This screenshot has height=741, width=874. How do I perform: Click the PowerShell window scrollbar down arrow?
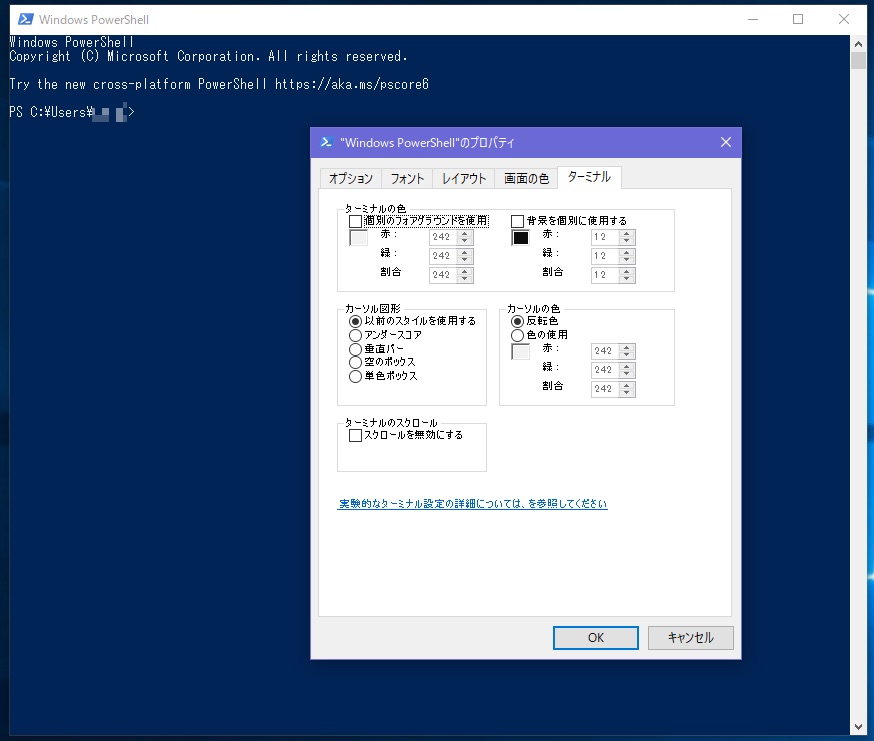[858, 727]
